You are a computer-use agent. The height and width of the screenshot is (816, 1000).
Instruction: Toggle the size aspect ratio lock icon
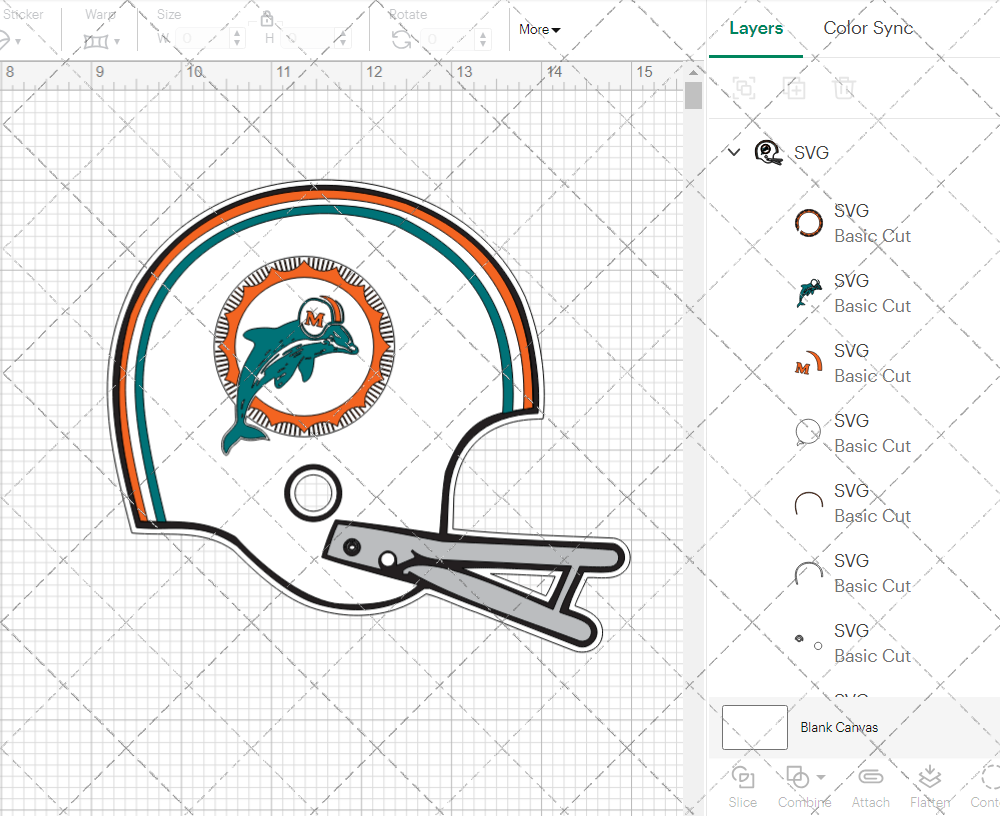[267, 19]
